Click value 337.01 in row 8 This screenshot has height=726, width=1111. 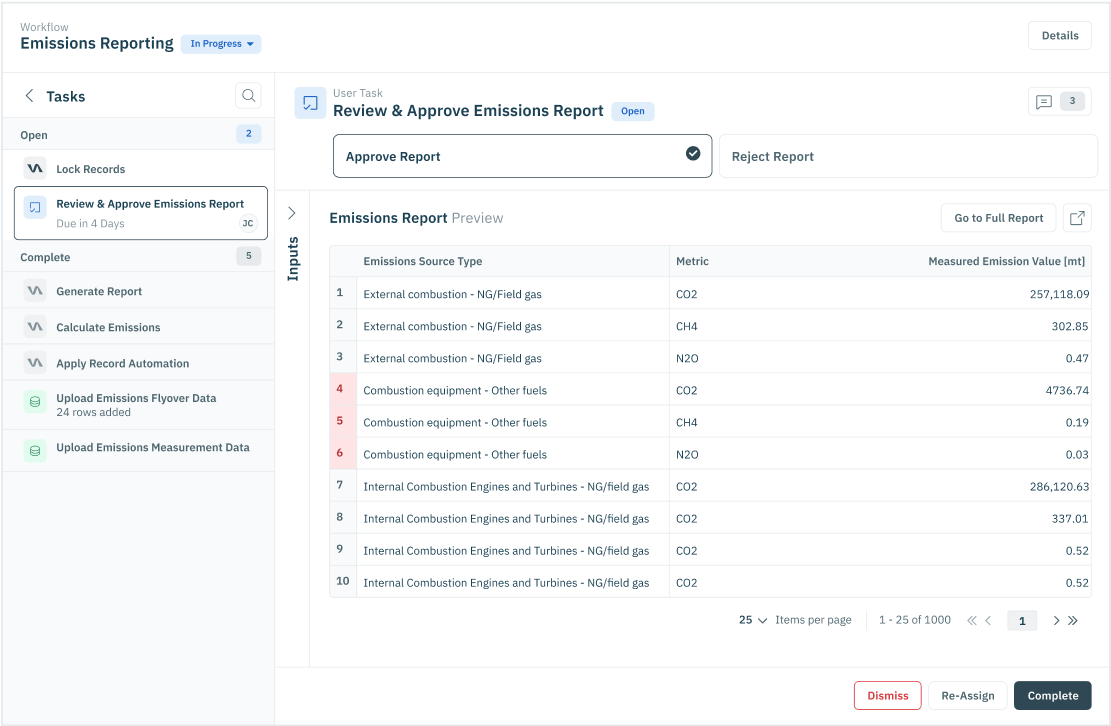pos(1070,518)
